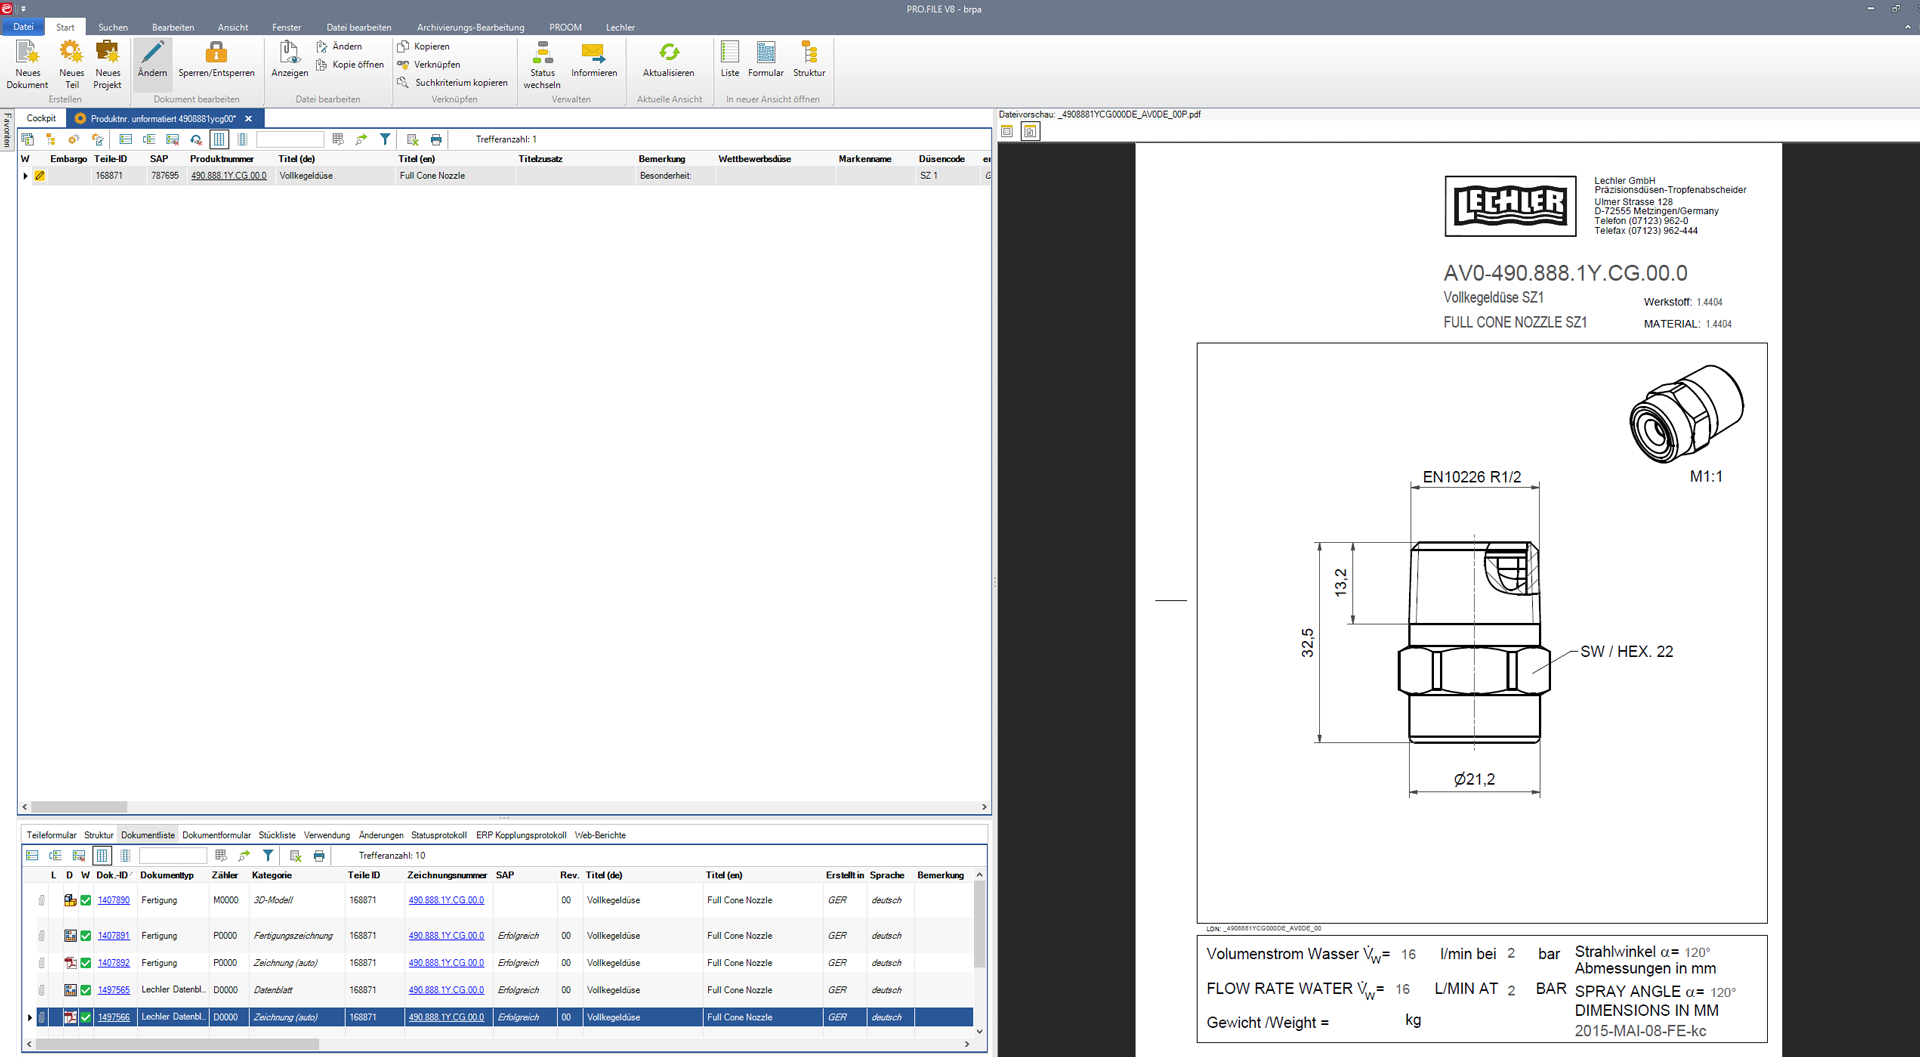Open document link 1407891
The width and height of the screenshot is (1920, 1057).
[x=113, y=936]
